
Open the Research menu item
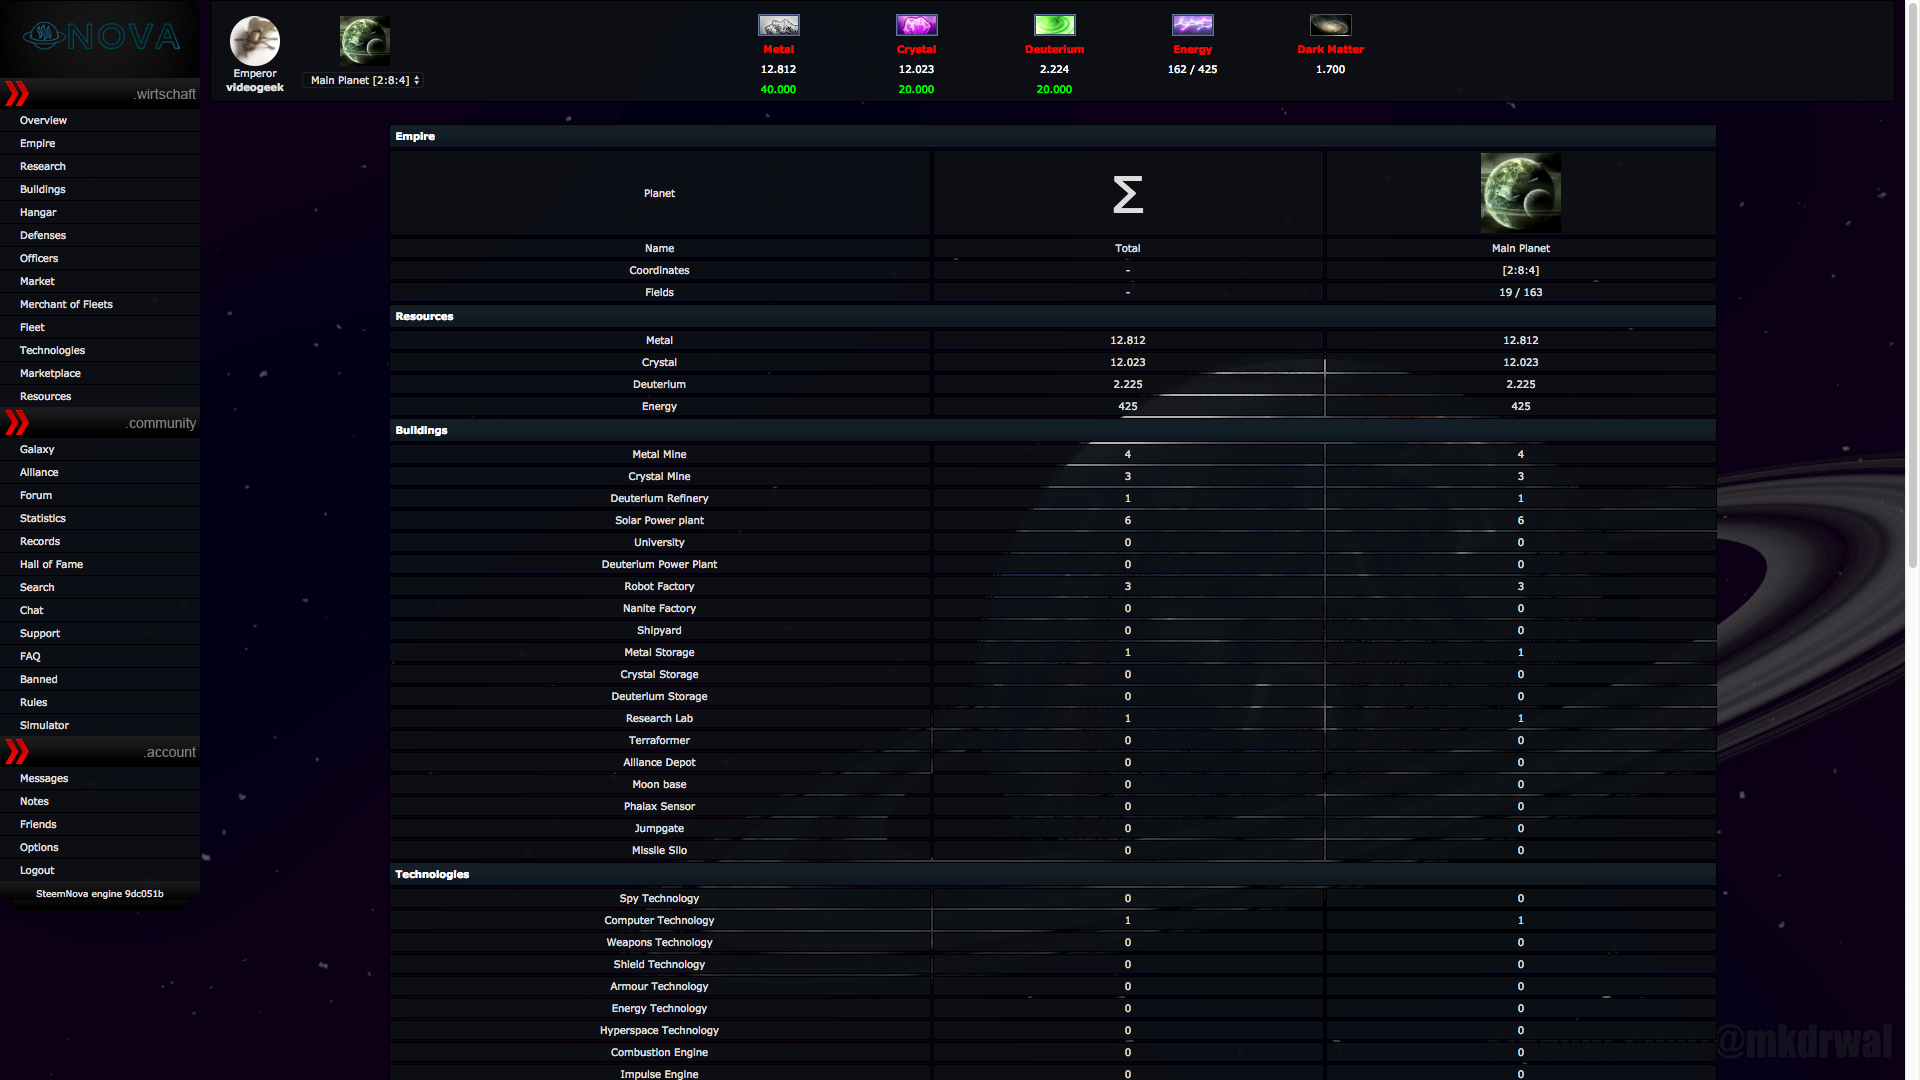click(x=43, y=166)
